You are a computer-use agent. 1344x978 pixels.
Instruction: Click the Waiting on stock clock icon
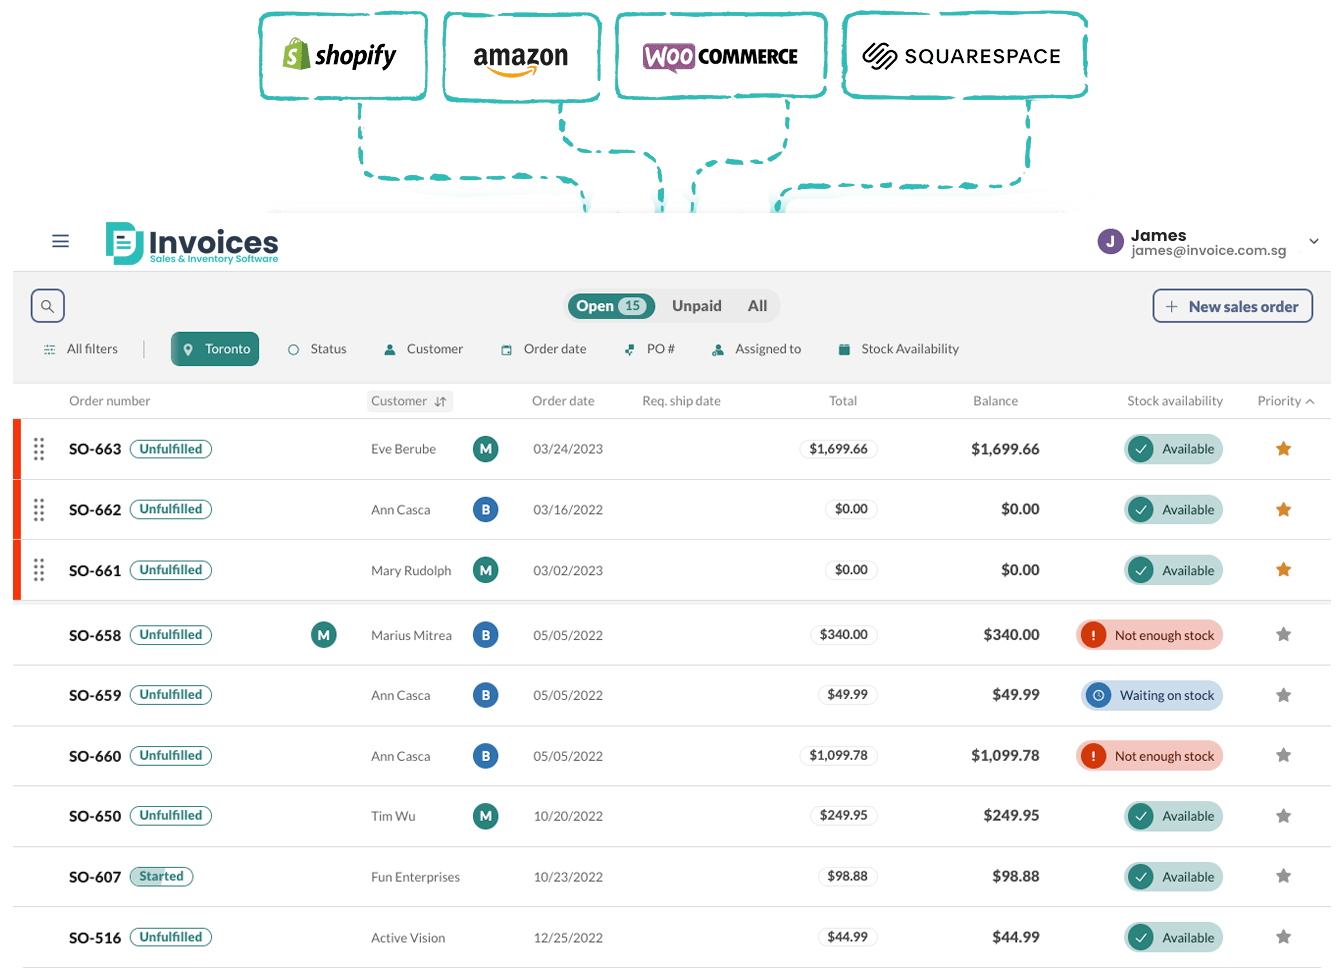pos(1098,696)
